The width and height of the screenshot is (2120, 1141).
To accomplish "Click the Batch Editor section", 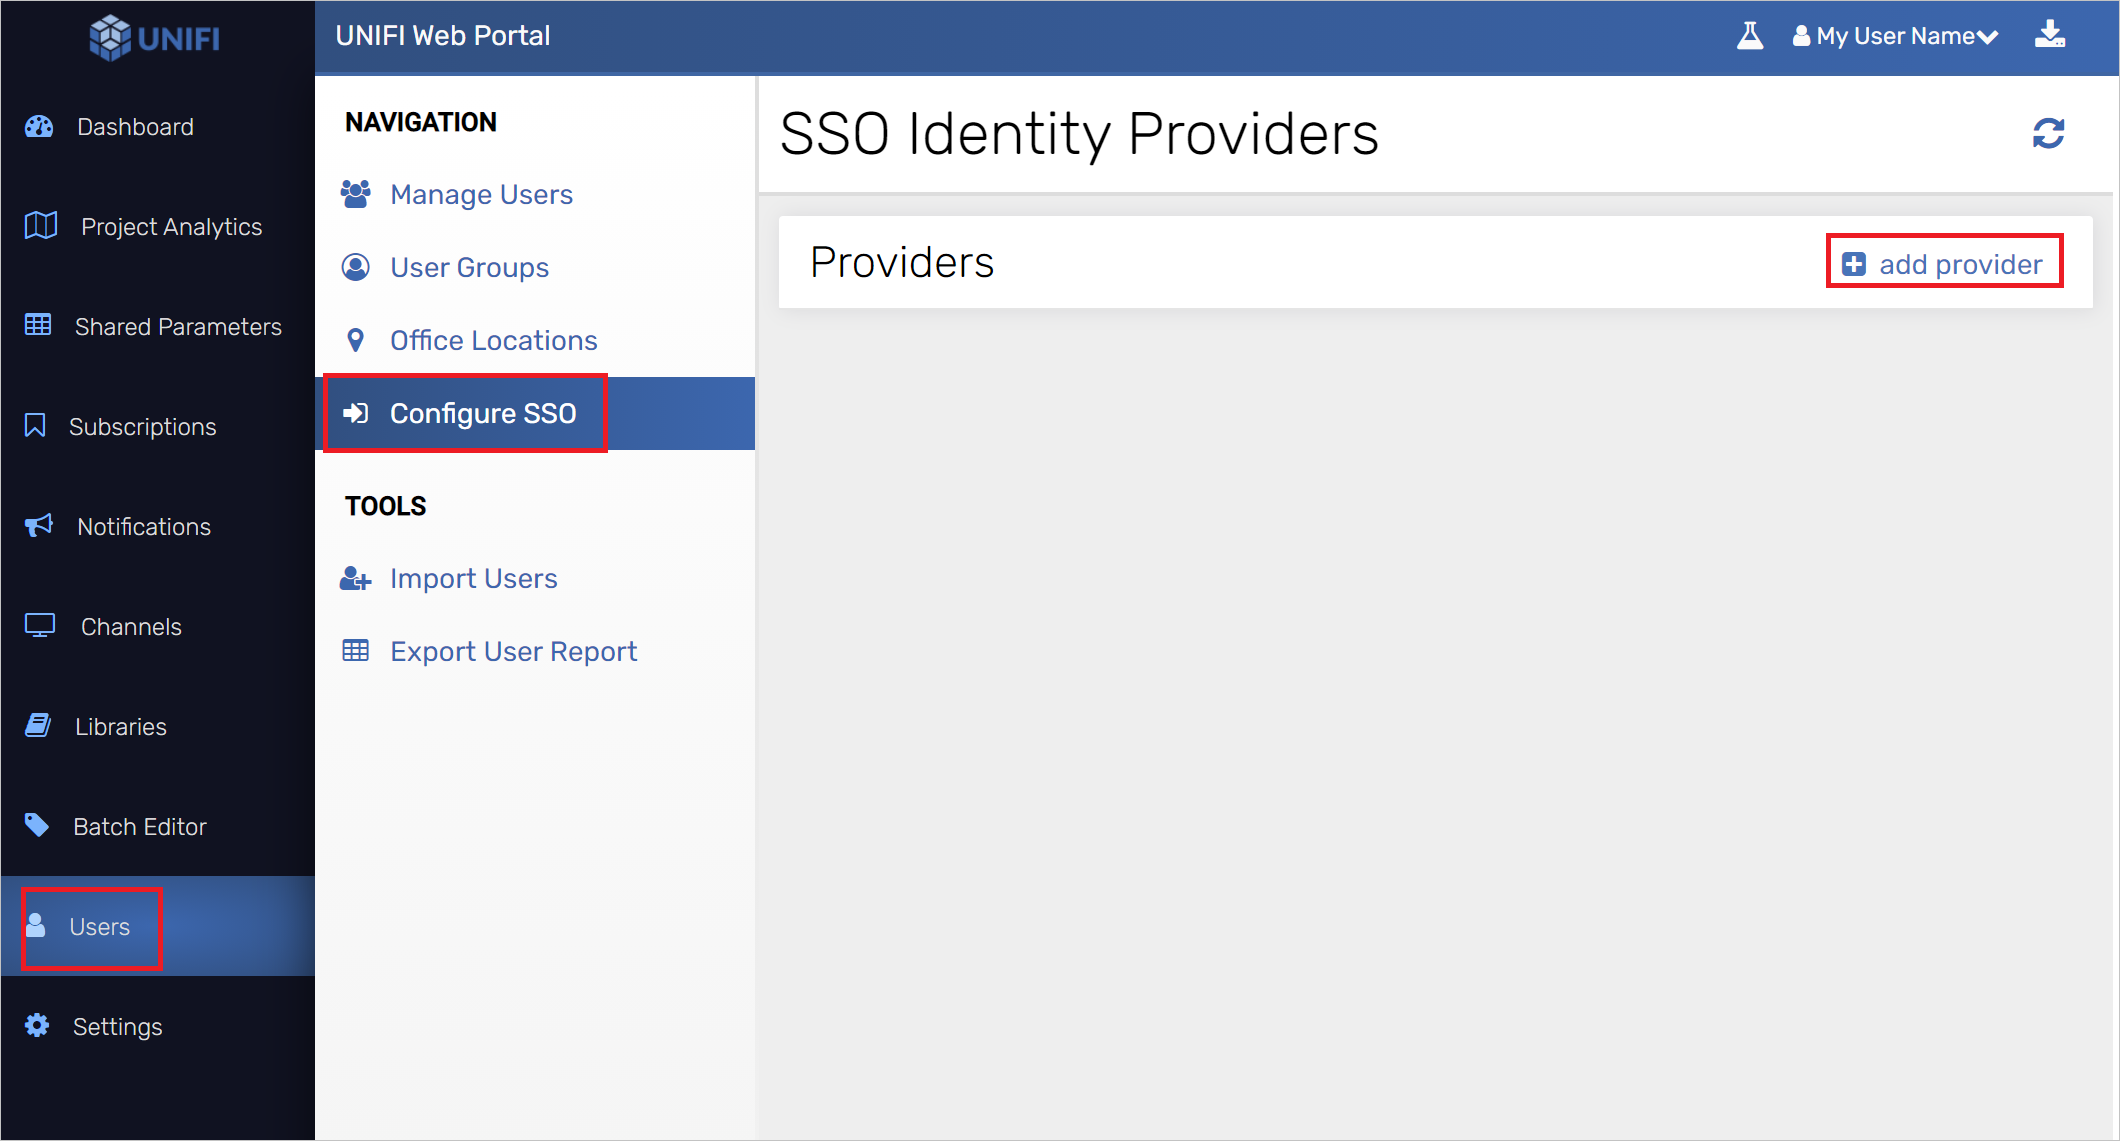I will (x=140, y=826).
